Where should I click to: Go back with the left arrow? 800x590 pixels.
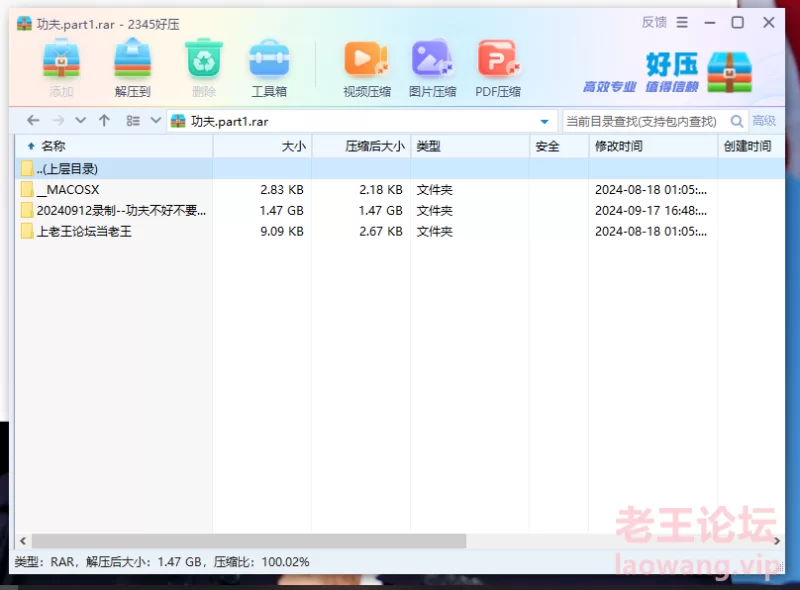[x=33, y=120]
